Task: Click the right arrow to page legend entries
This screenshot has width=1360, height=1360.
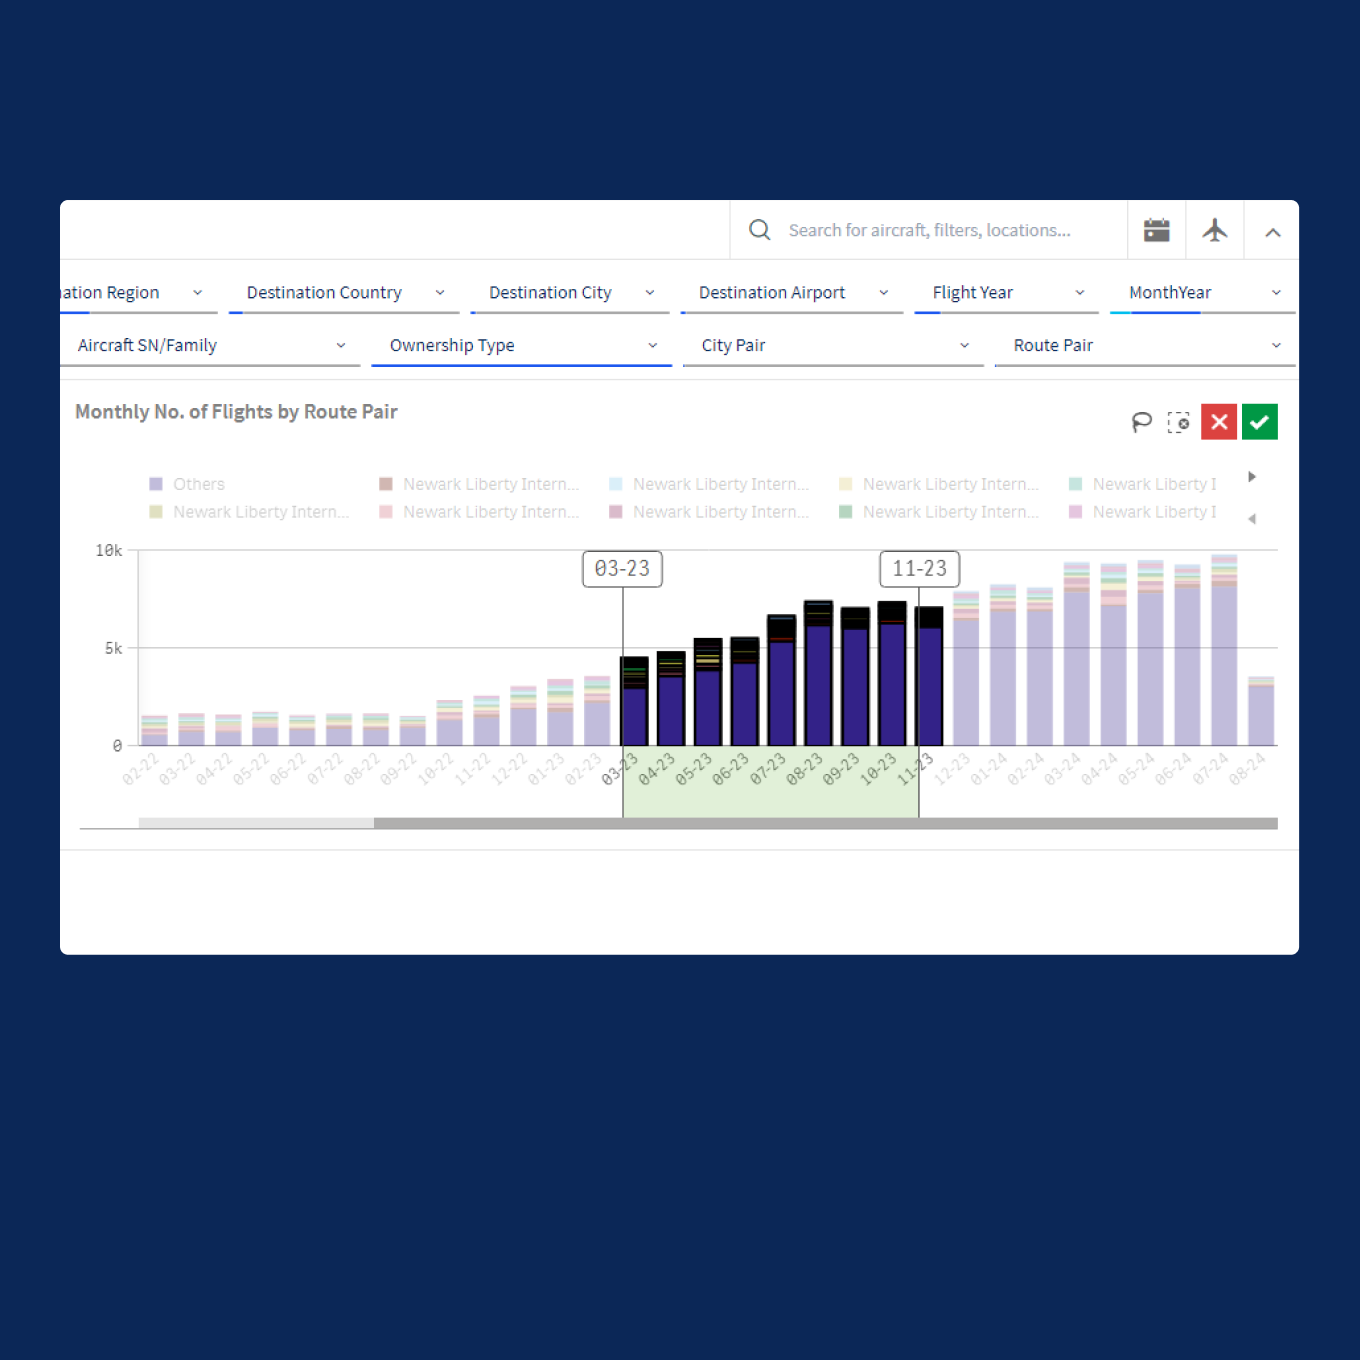Action: coord(1252,477)
